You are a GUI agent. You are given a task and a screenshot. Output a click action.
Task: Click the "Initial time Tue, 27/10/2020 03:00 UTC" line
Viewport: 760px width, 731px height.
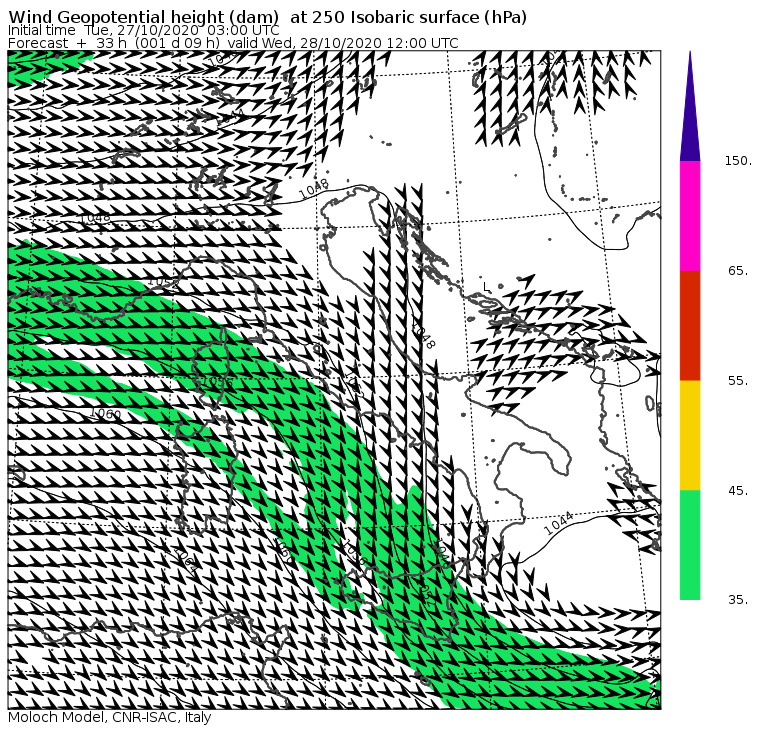click(143, 30)
